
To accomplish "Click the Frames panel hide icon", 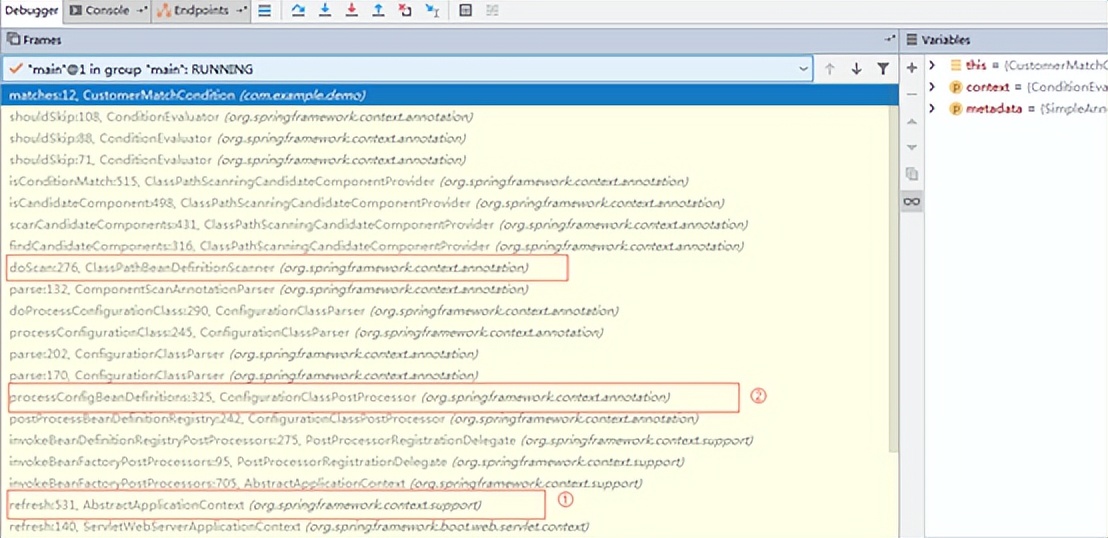I will 889,40.
